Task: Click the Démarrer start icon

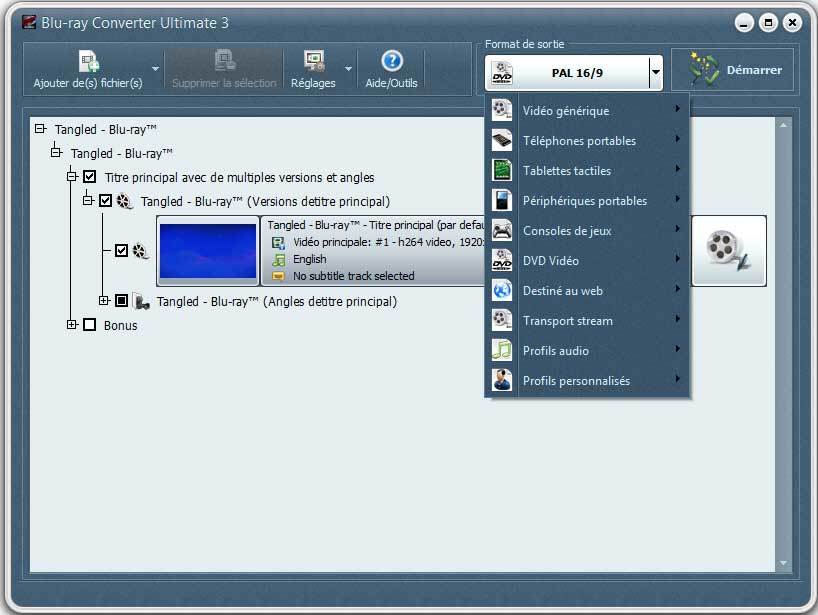Action: point(704,69)
